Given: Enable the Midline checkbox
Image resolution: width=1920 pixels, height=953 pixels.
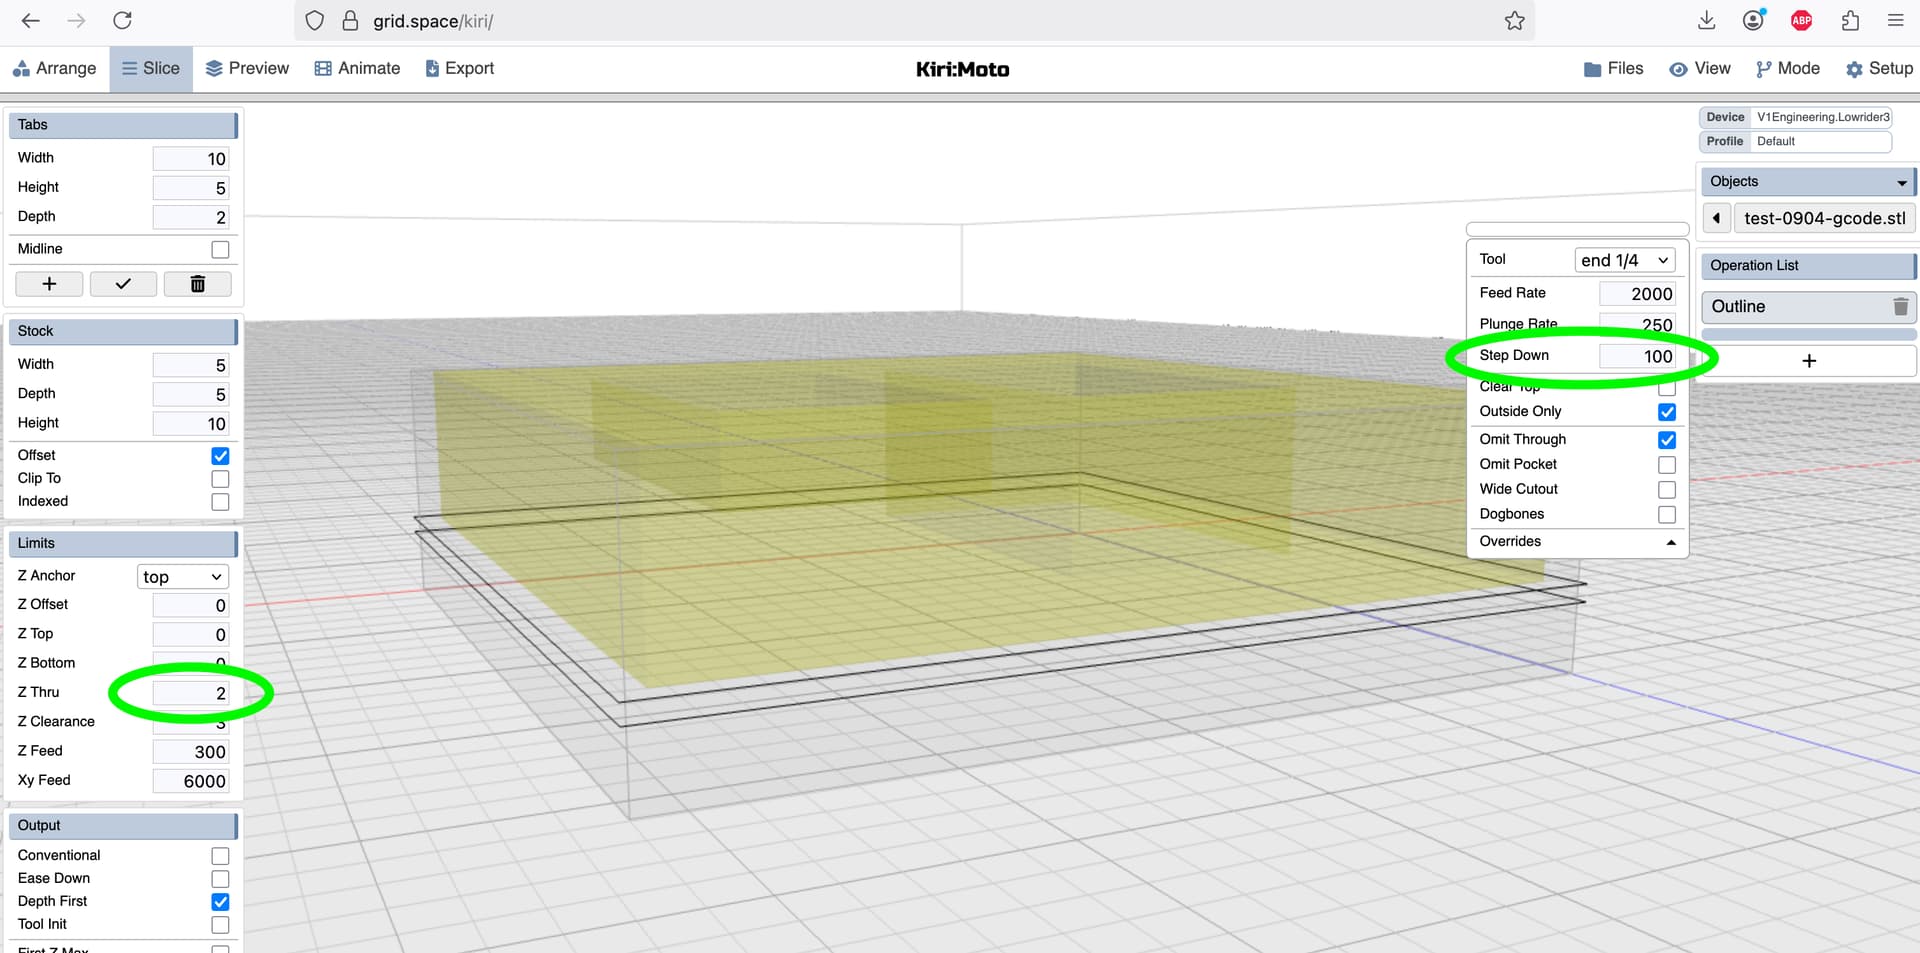Looking at the screenshot, I should click(x=220, y=249).
